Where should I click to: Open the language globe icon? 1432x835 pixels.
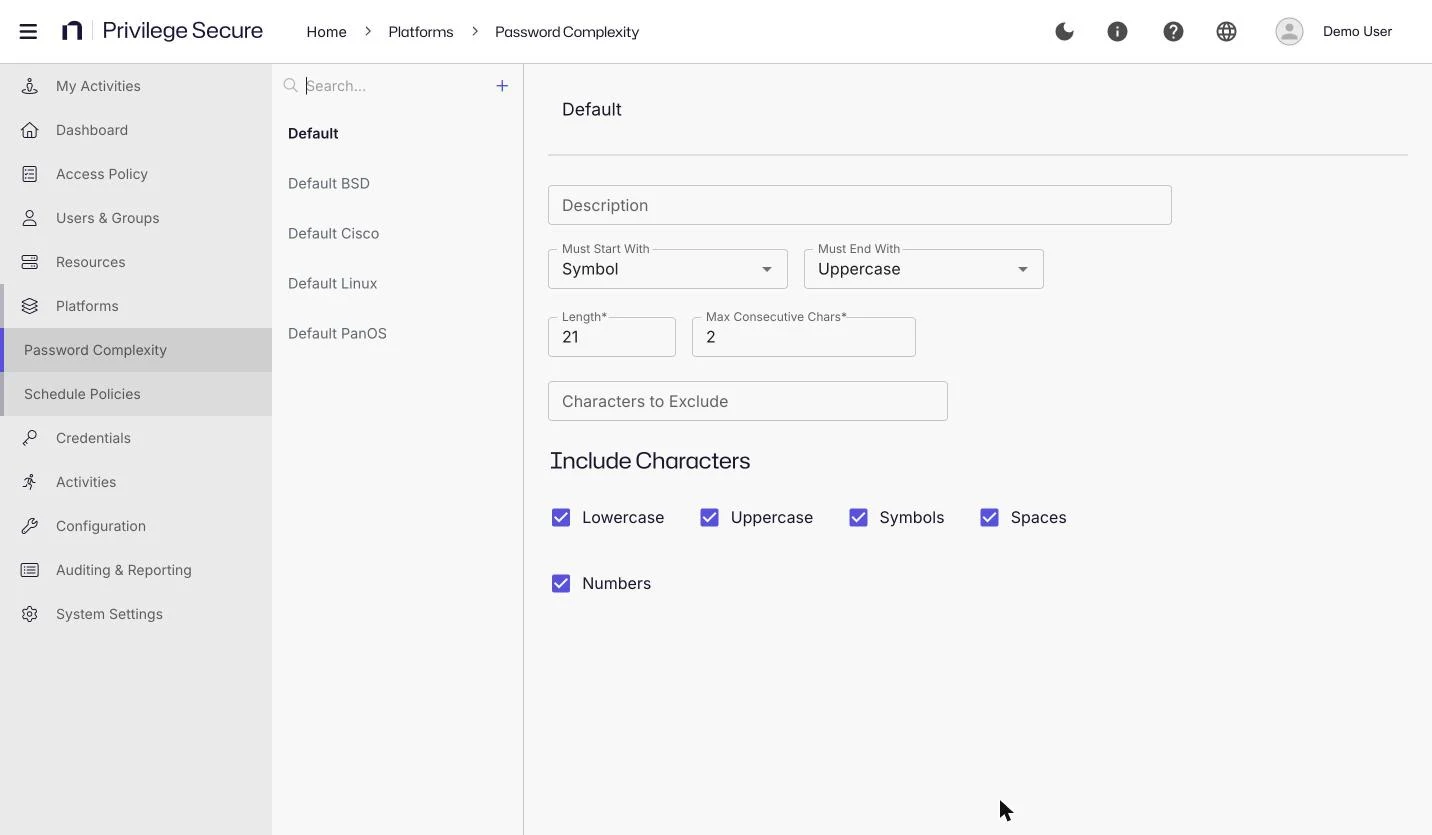[x=1226, y=31]
